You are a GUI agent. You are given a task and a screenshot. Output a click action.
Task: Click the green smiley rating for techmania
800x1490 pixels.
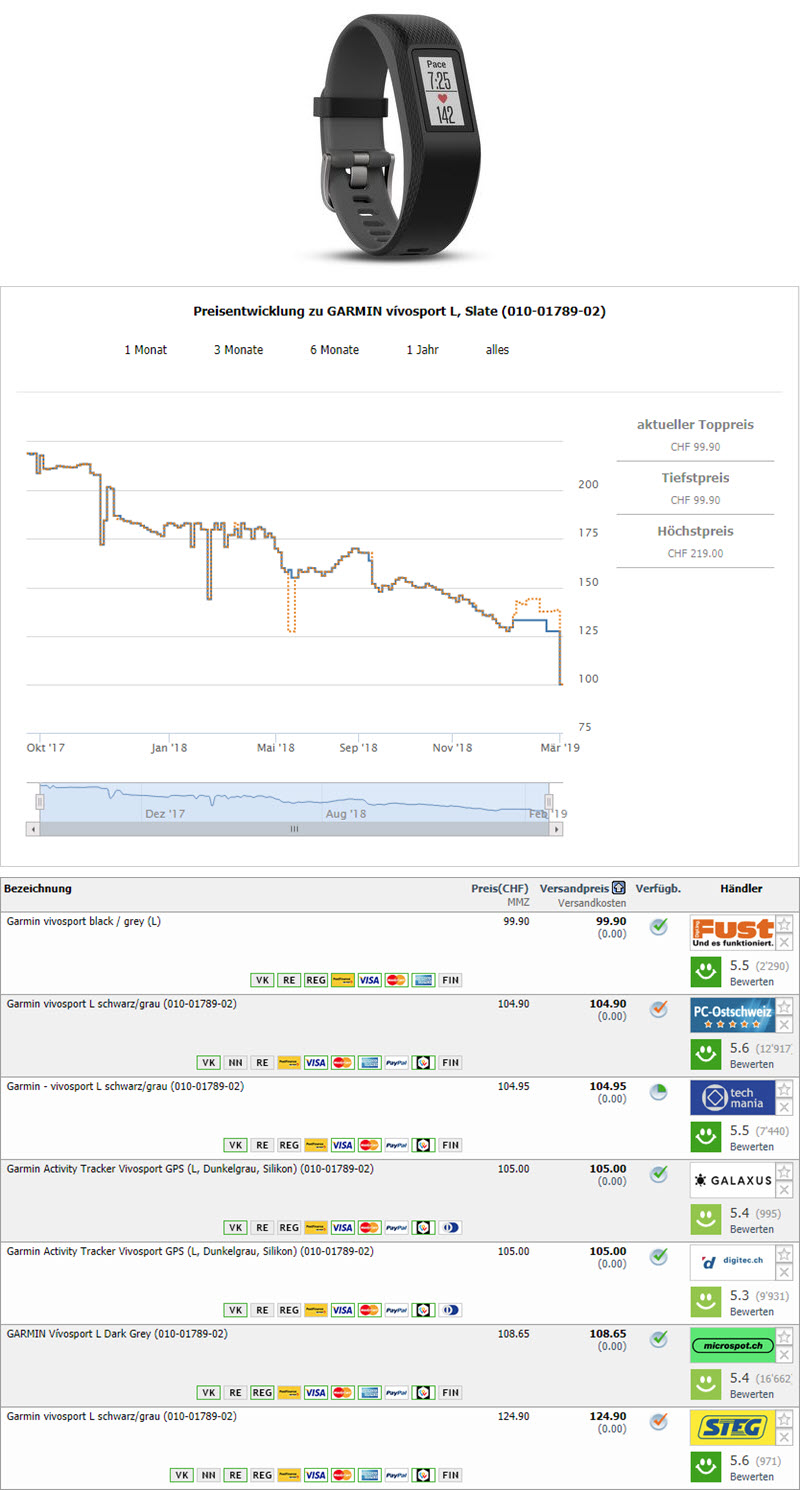[x=706, y=1136]
